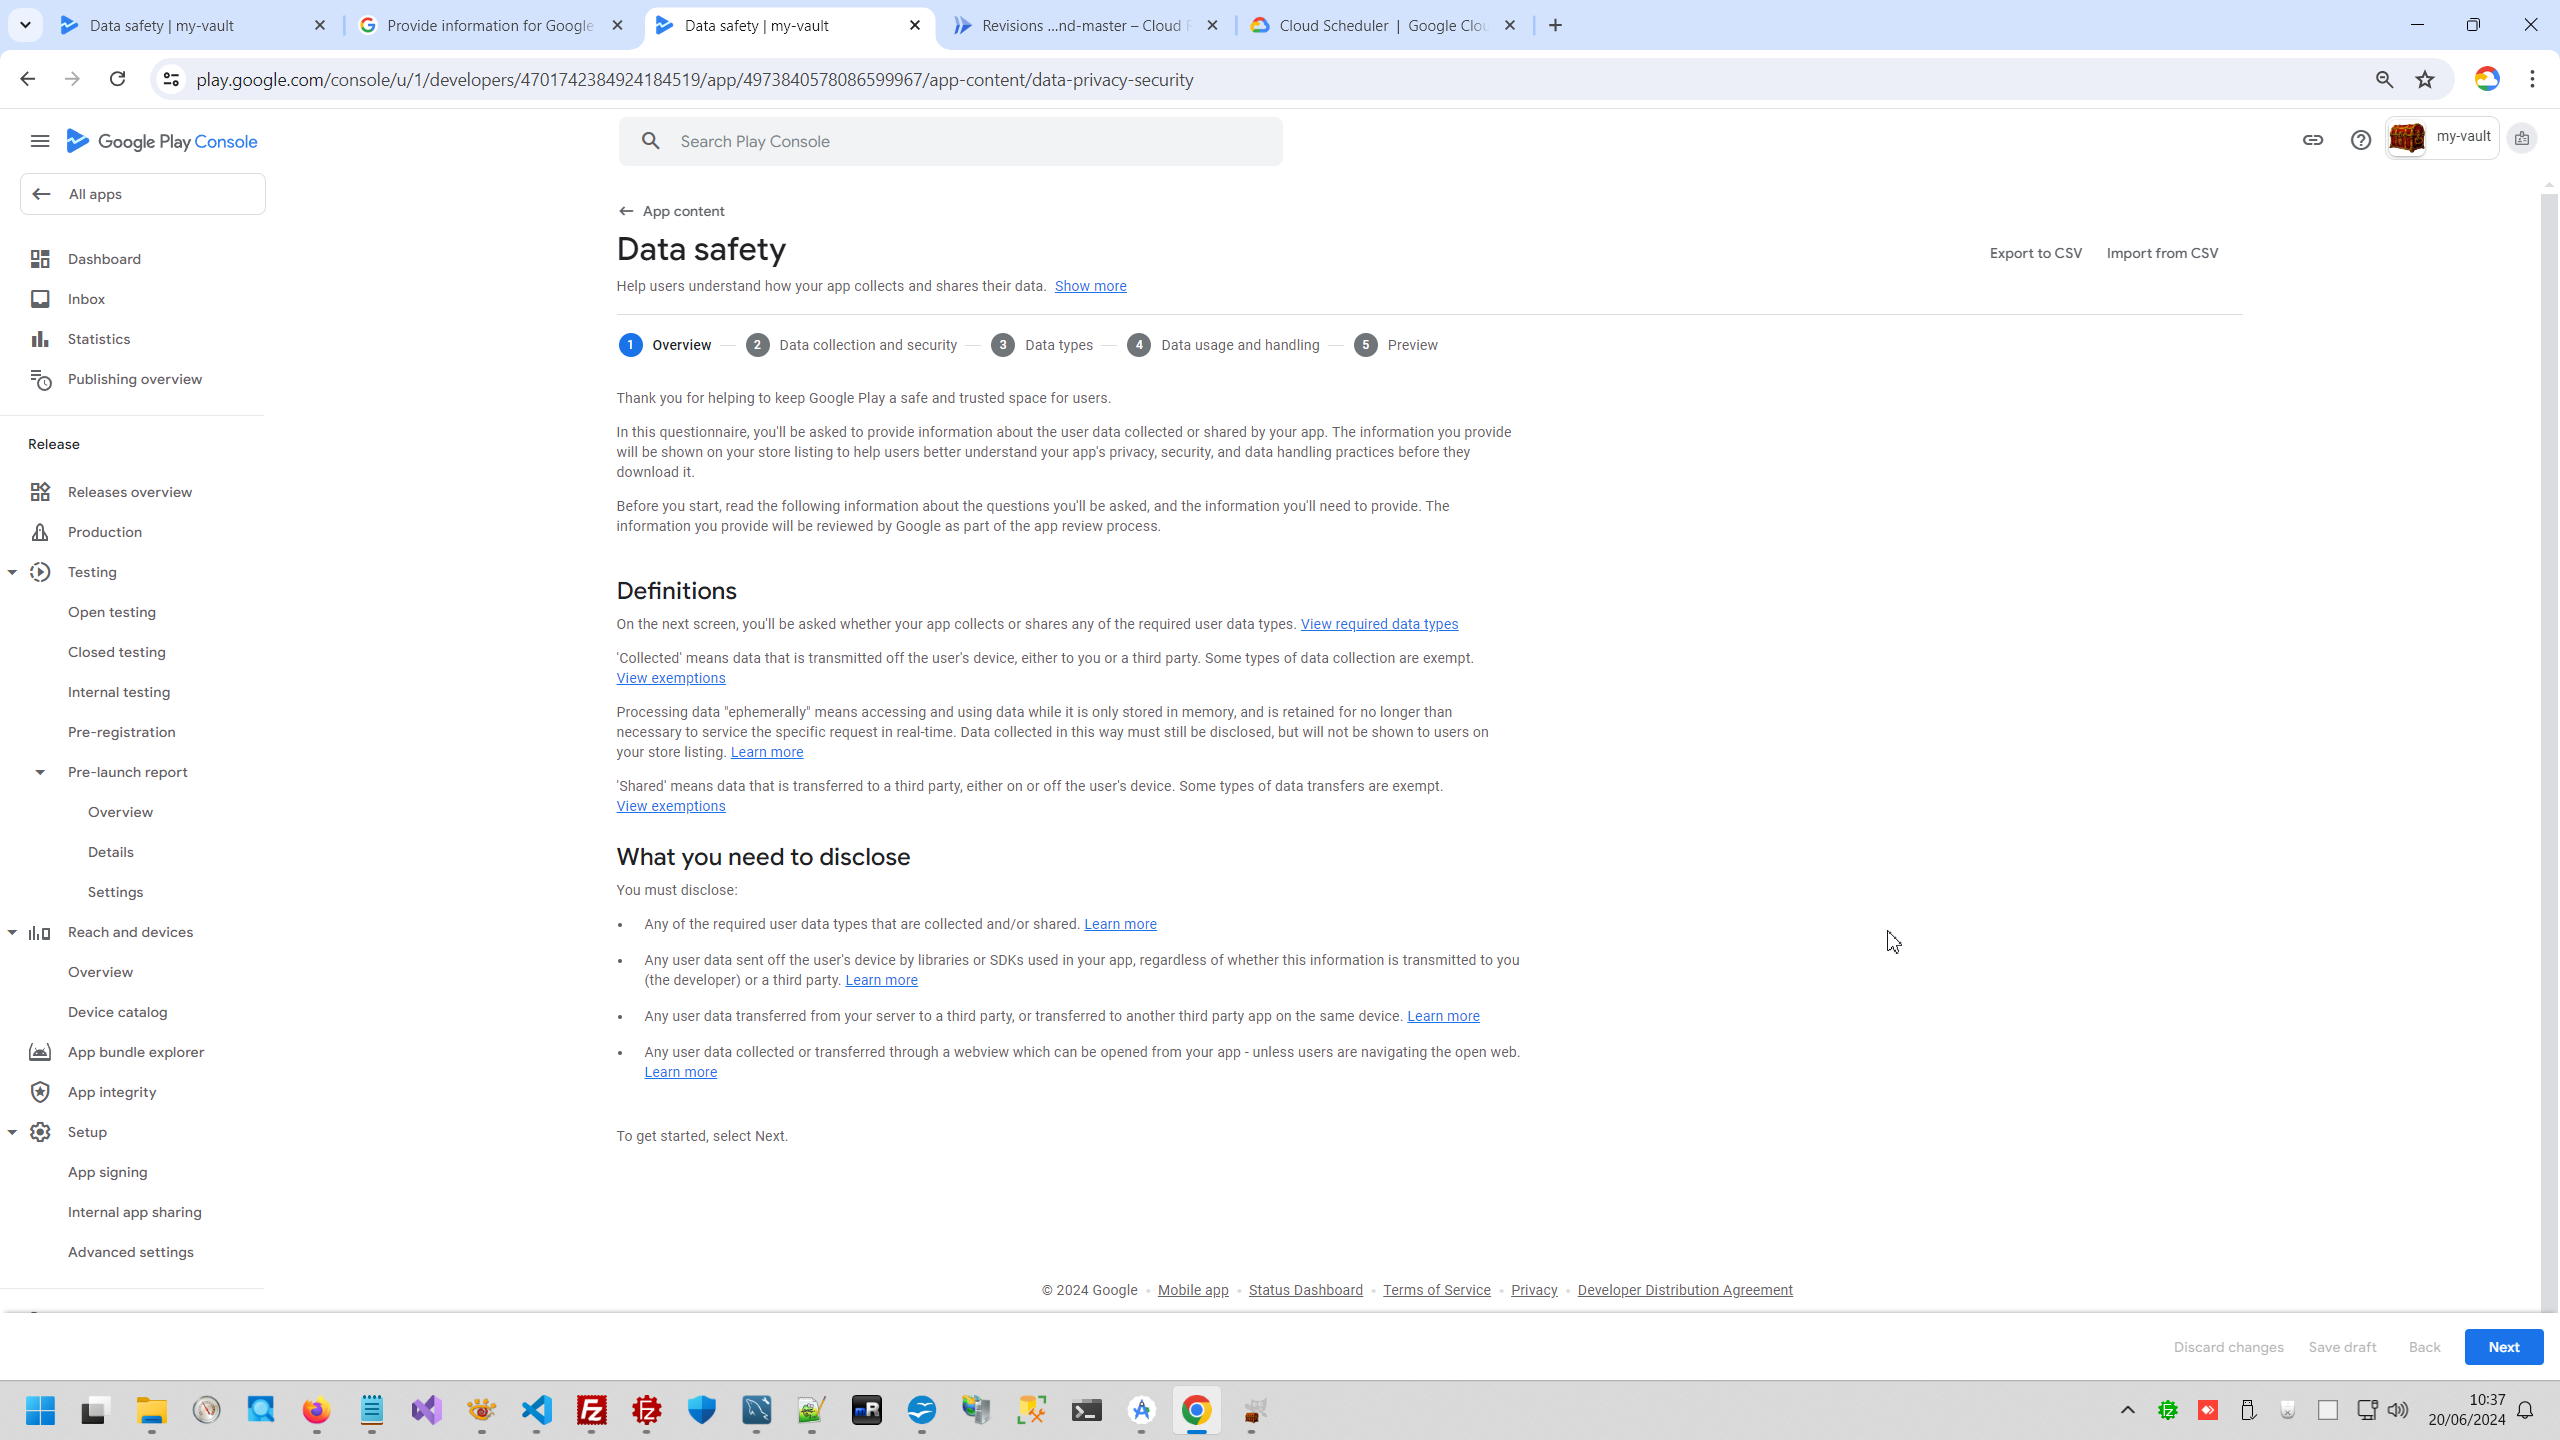Open View required data types link
Screen dimensions: 2560x1440
point(1378,624)
